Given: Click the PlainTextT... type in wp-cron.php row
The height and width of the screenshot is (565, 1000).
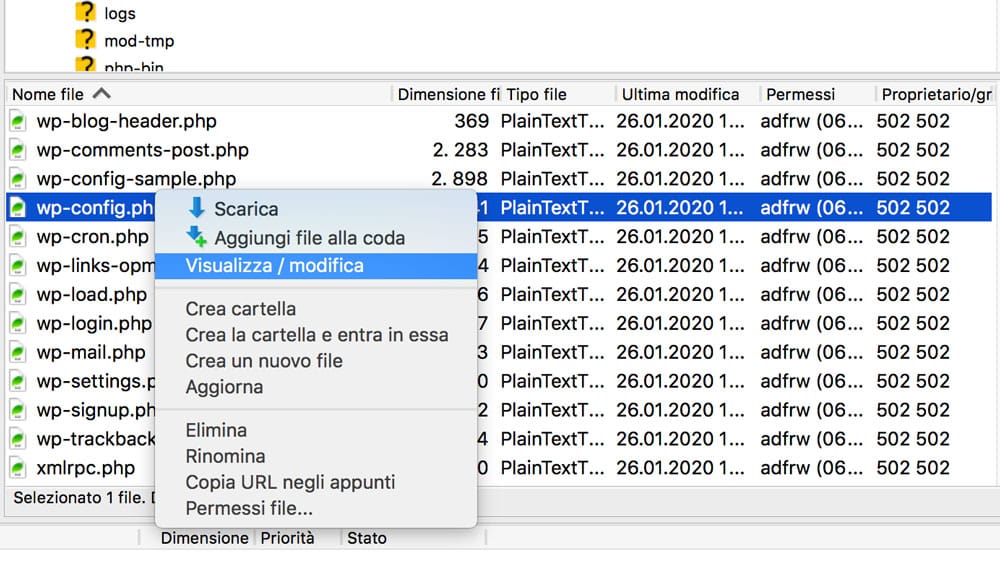Looking at the screenshot, I should pyautogui.click(x=552, y=237).
